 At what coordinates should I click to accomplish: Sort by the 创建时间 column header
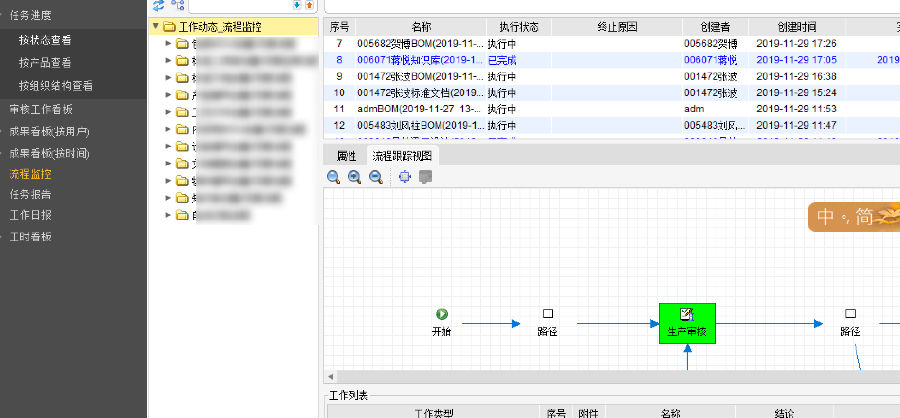point(797,27)
